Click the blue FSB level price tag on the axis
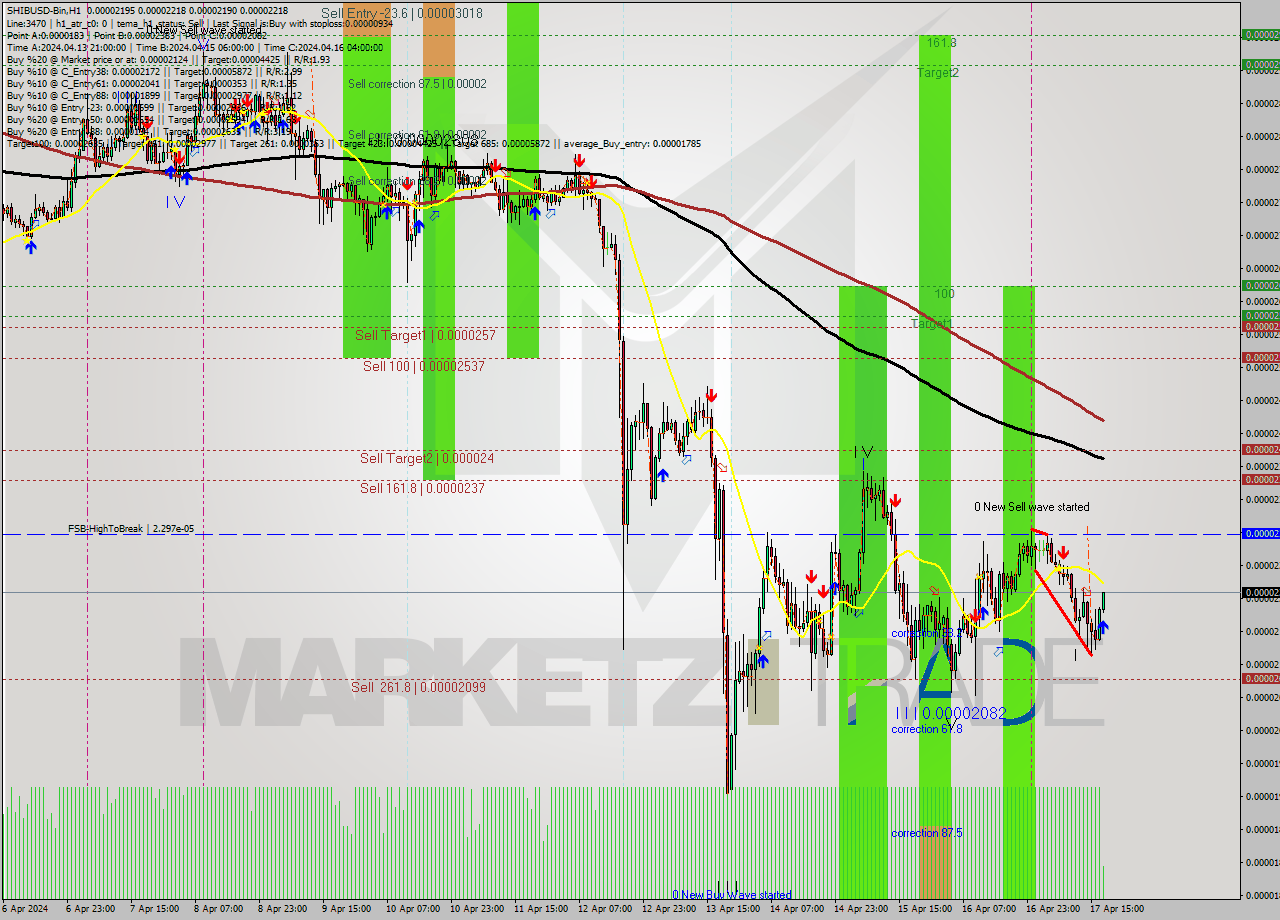The width and height of the screenshot is (1280, 920). 1260,534
